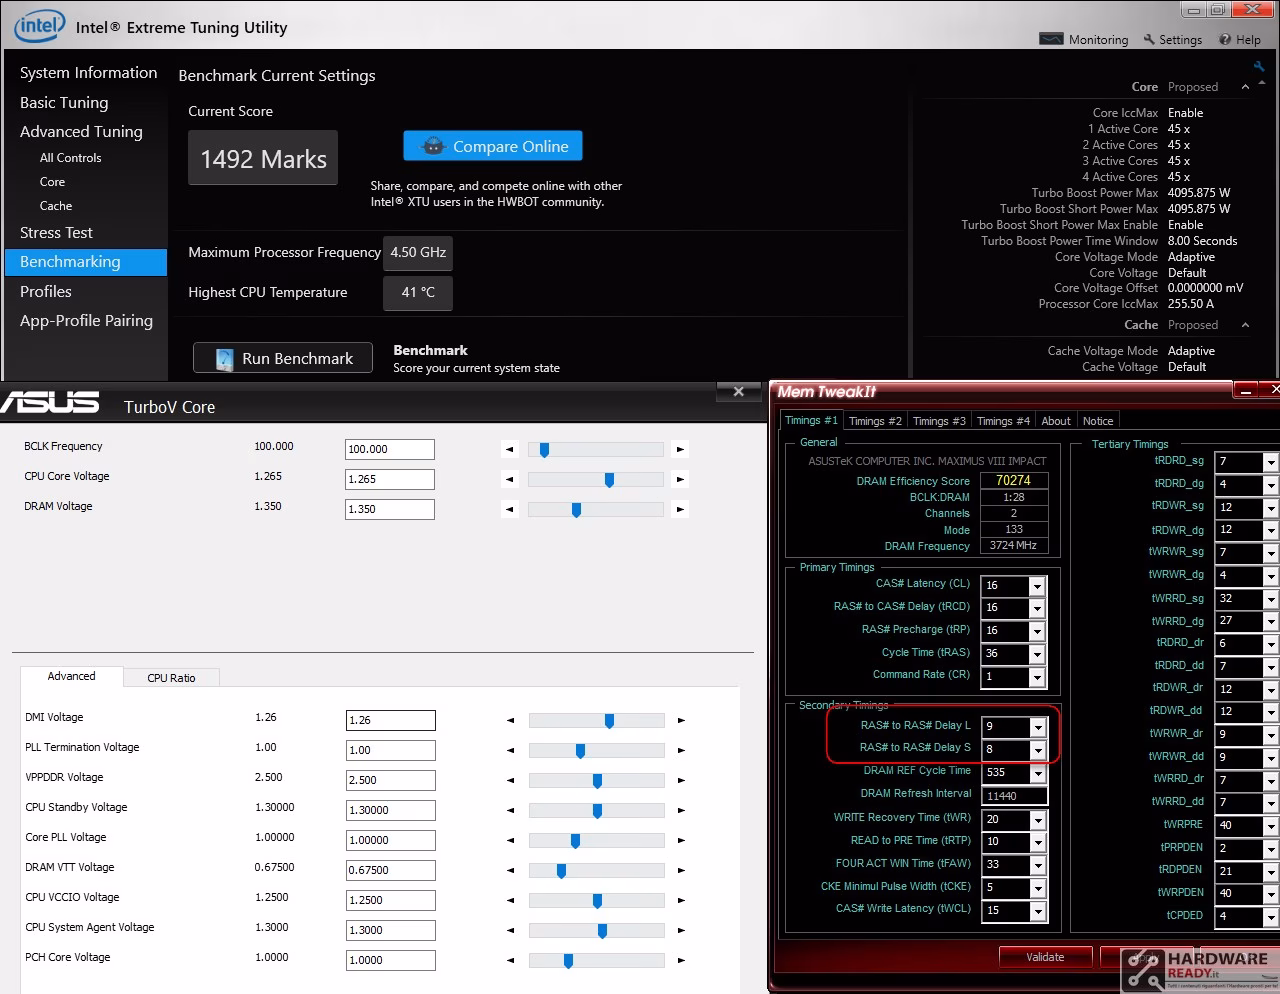Close the TurboV Core X button
The height and width of the screenshot is (994, 1280).
tap(739, 391)
